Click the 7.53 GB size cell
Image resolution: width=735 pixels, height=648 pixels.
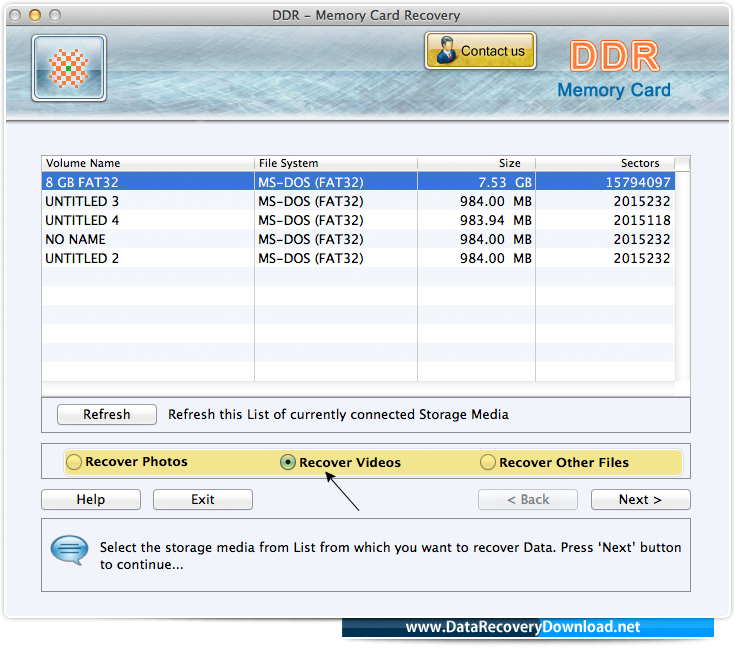click(477, 182)
